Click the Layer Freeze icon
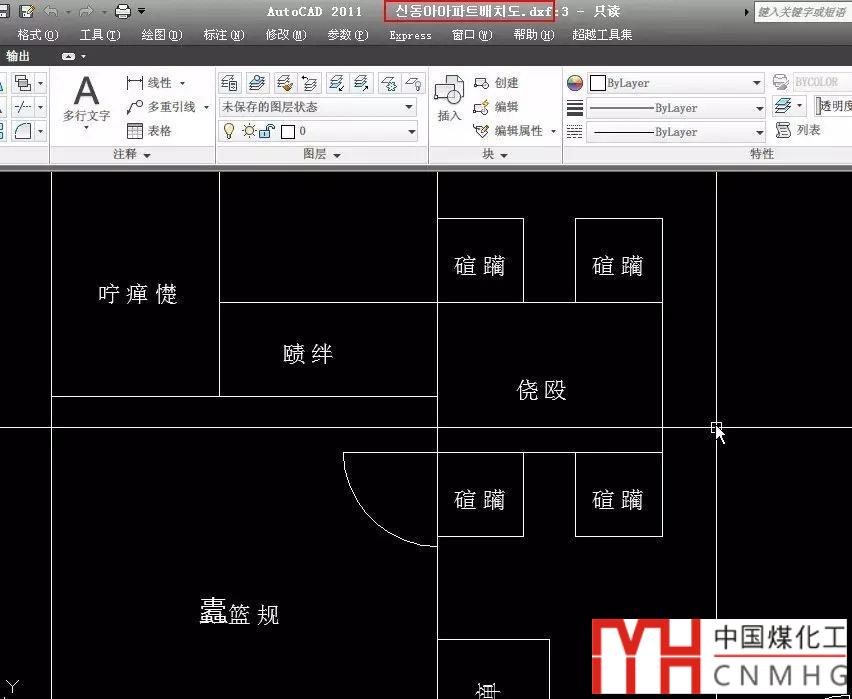 pyautogui.click(x=389, y=83)
